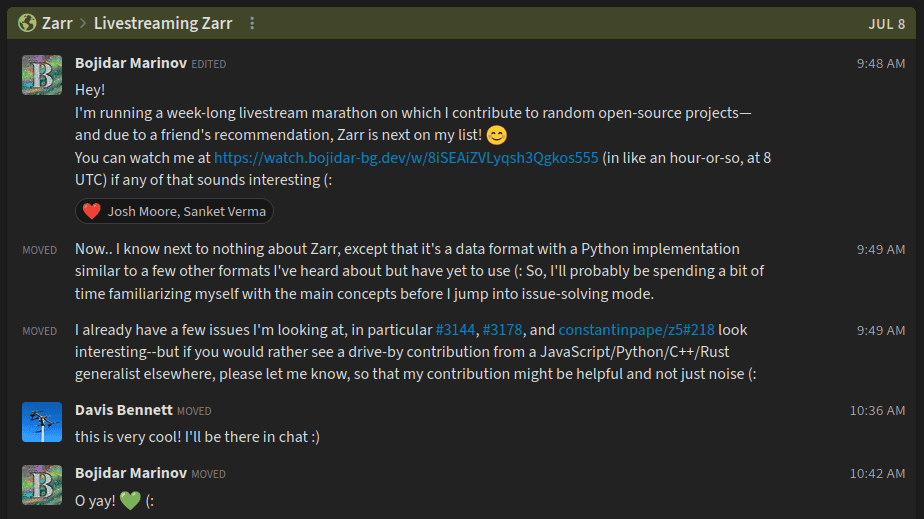Open the constantinpape/z5#218 link
The height and width of the screenshot is (519, 924).
[636, 330]
